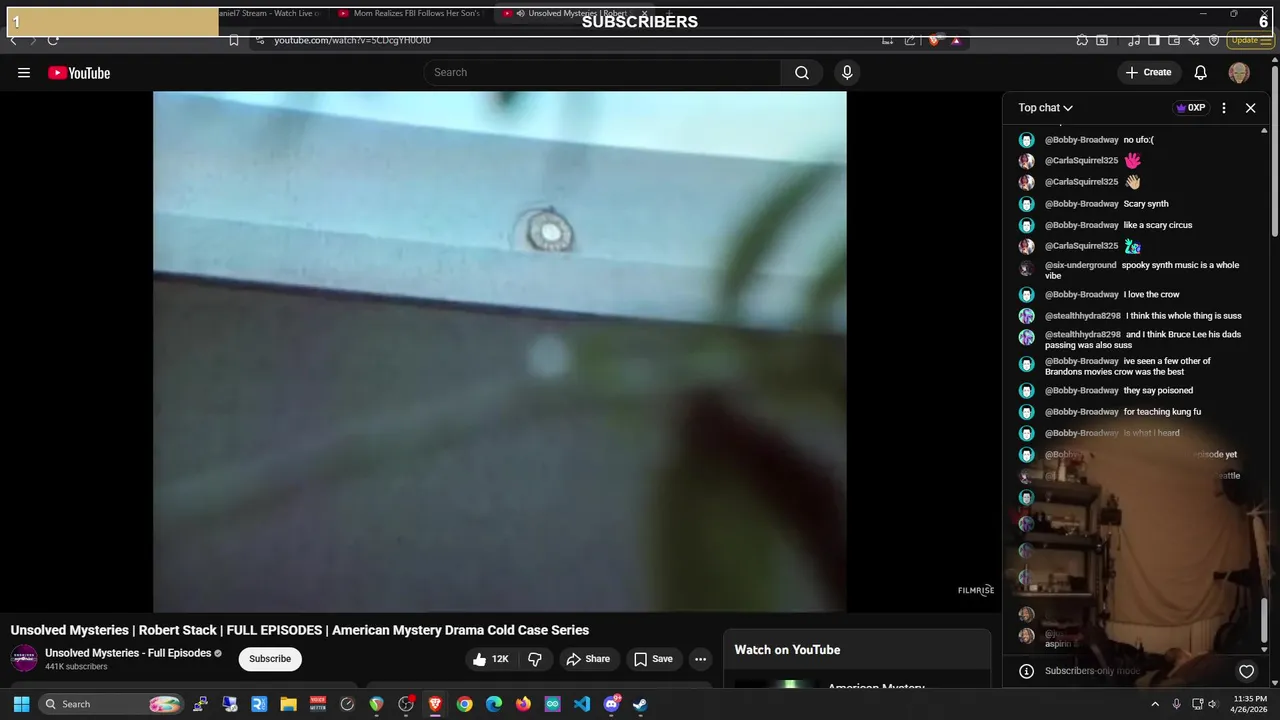
Task: Like the video with thumbs up
Action: (x=490, y=659)
